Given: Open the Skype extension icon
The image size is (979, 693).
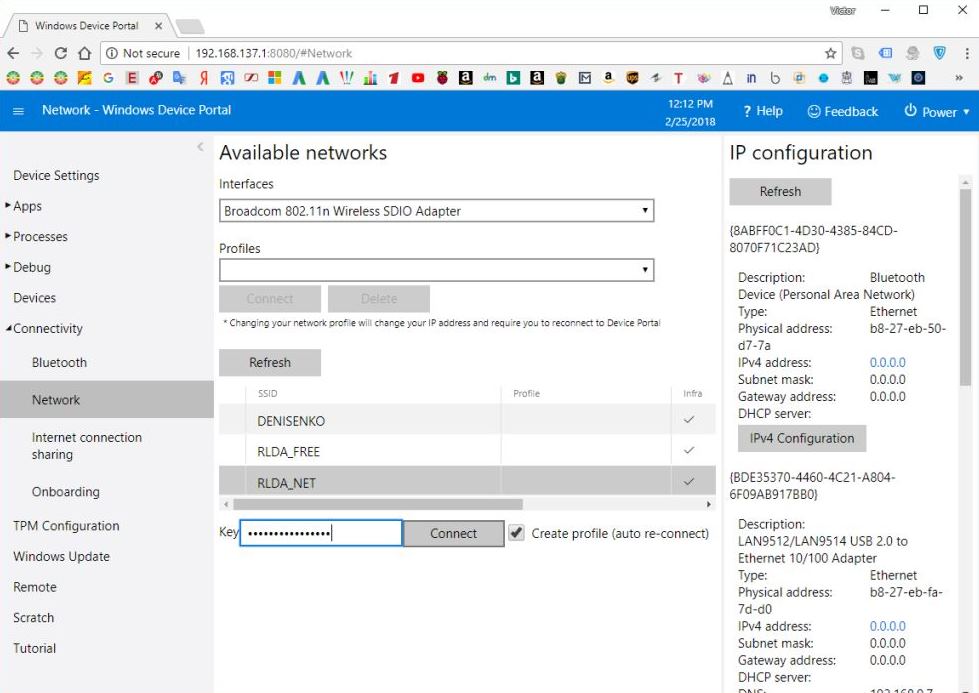Looking at the screenshot, I should [x=858, y=53].
